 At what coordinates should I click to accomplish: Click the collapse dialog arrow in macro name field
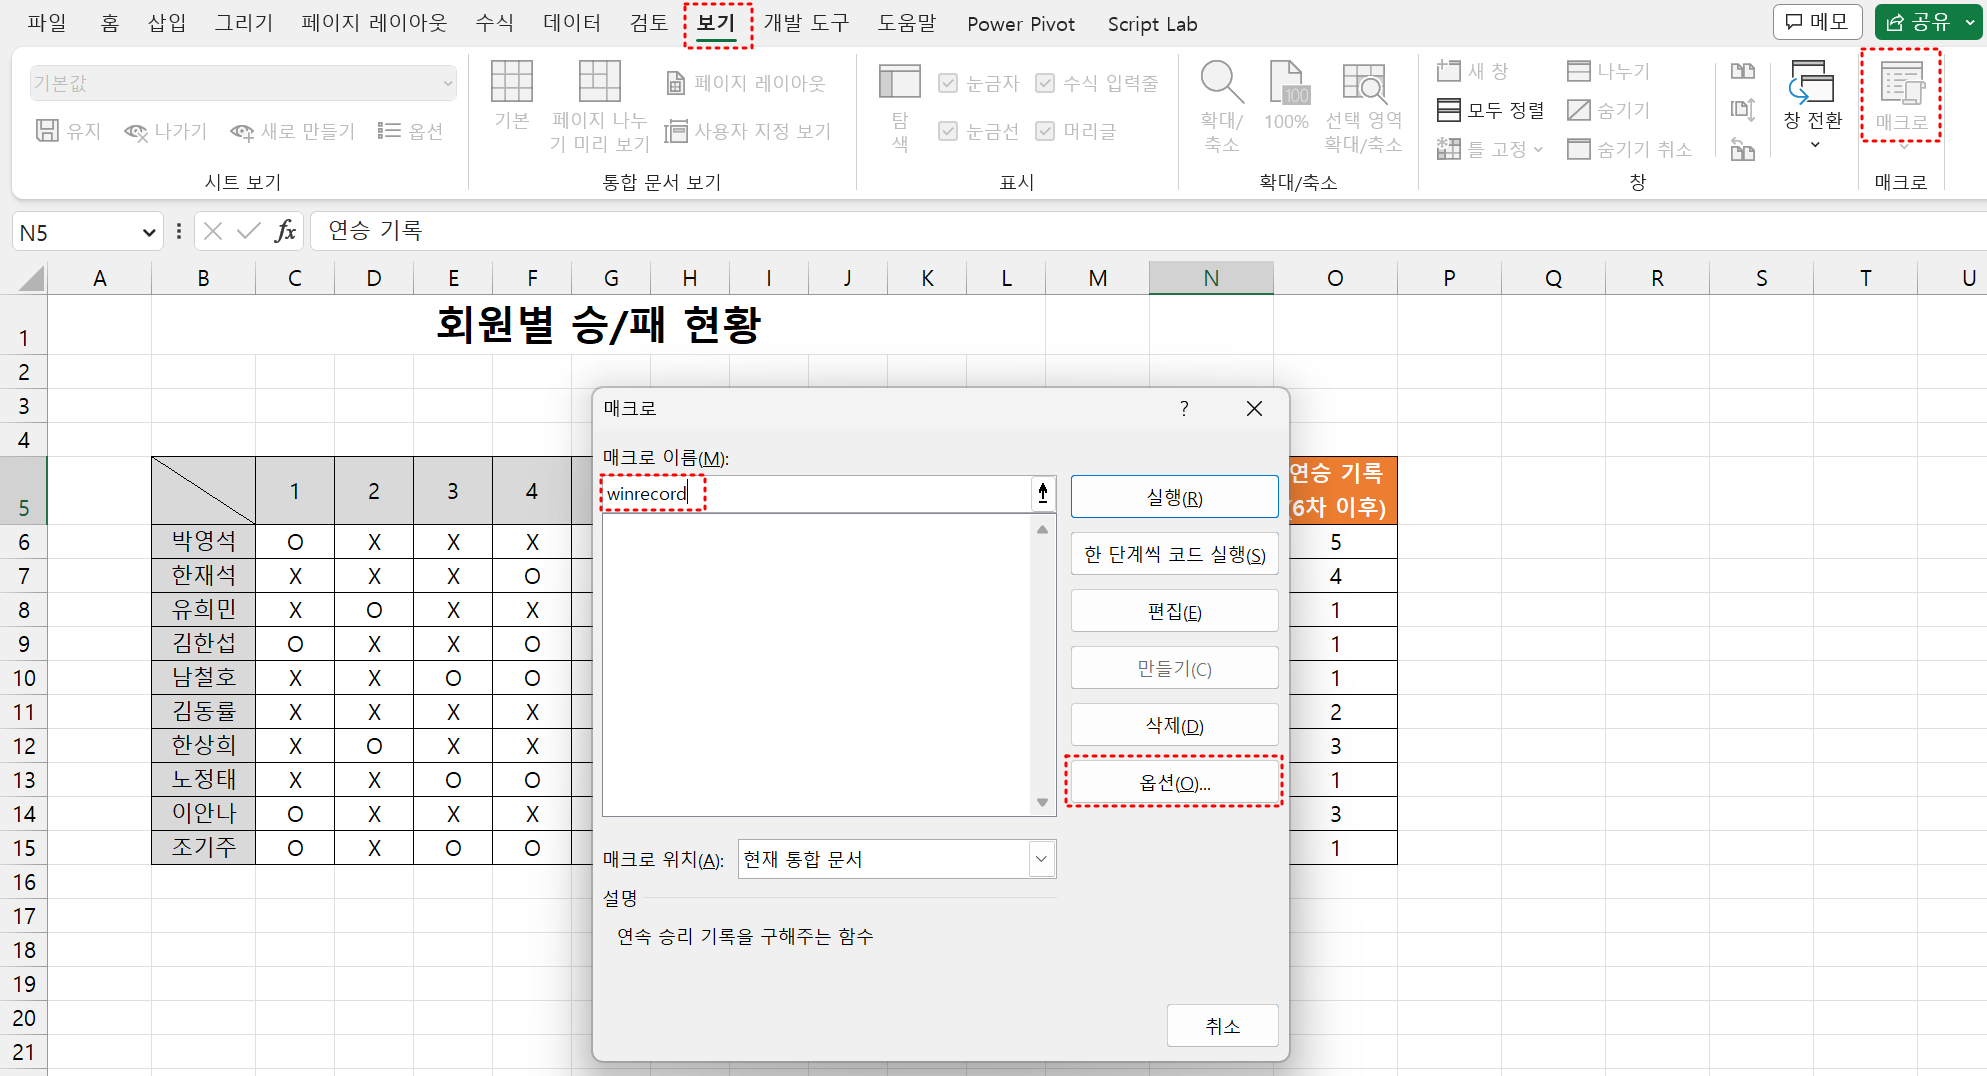(1043, 493)
